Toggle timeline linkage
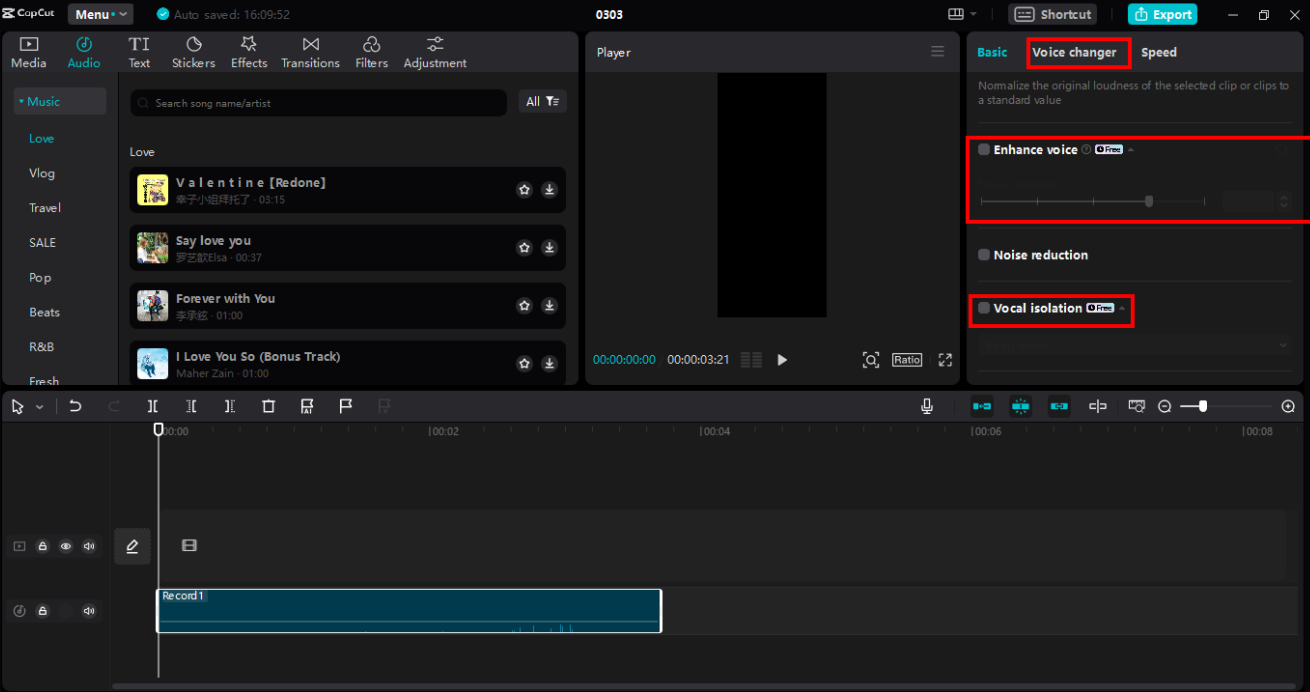Screen dimensions: 1310x692 pyautogui.click(x=1059, y=406)
